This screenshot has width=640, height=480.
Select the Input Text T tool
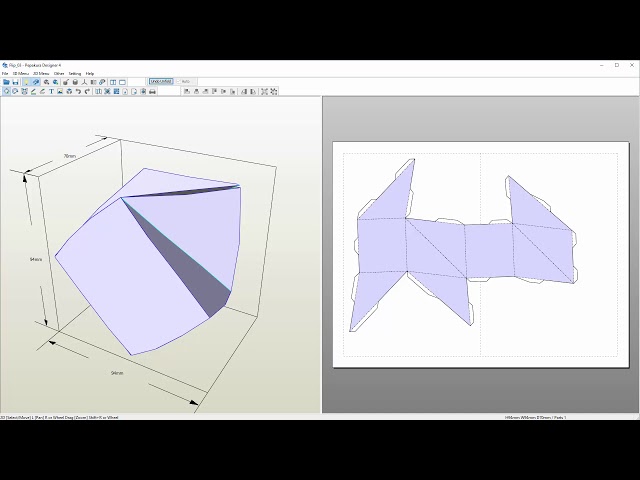(x=51, y=91)
